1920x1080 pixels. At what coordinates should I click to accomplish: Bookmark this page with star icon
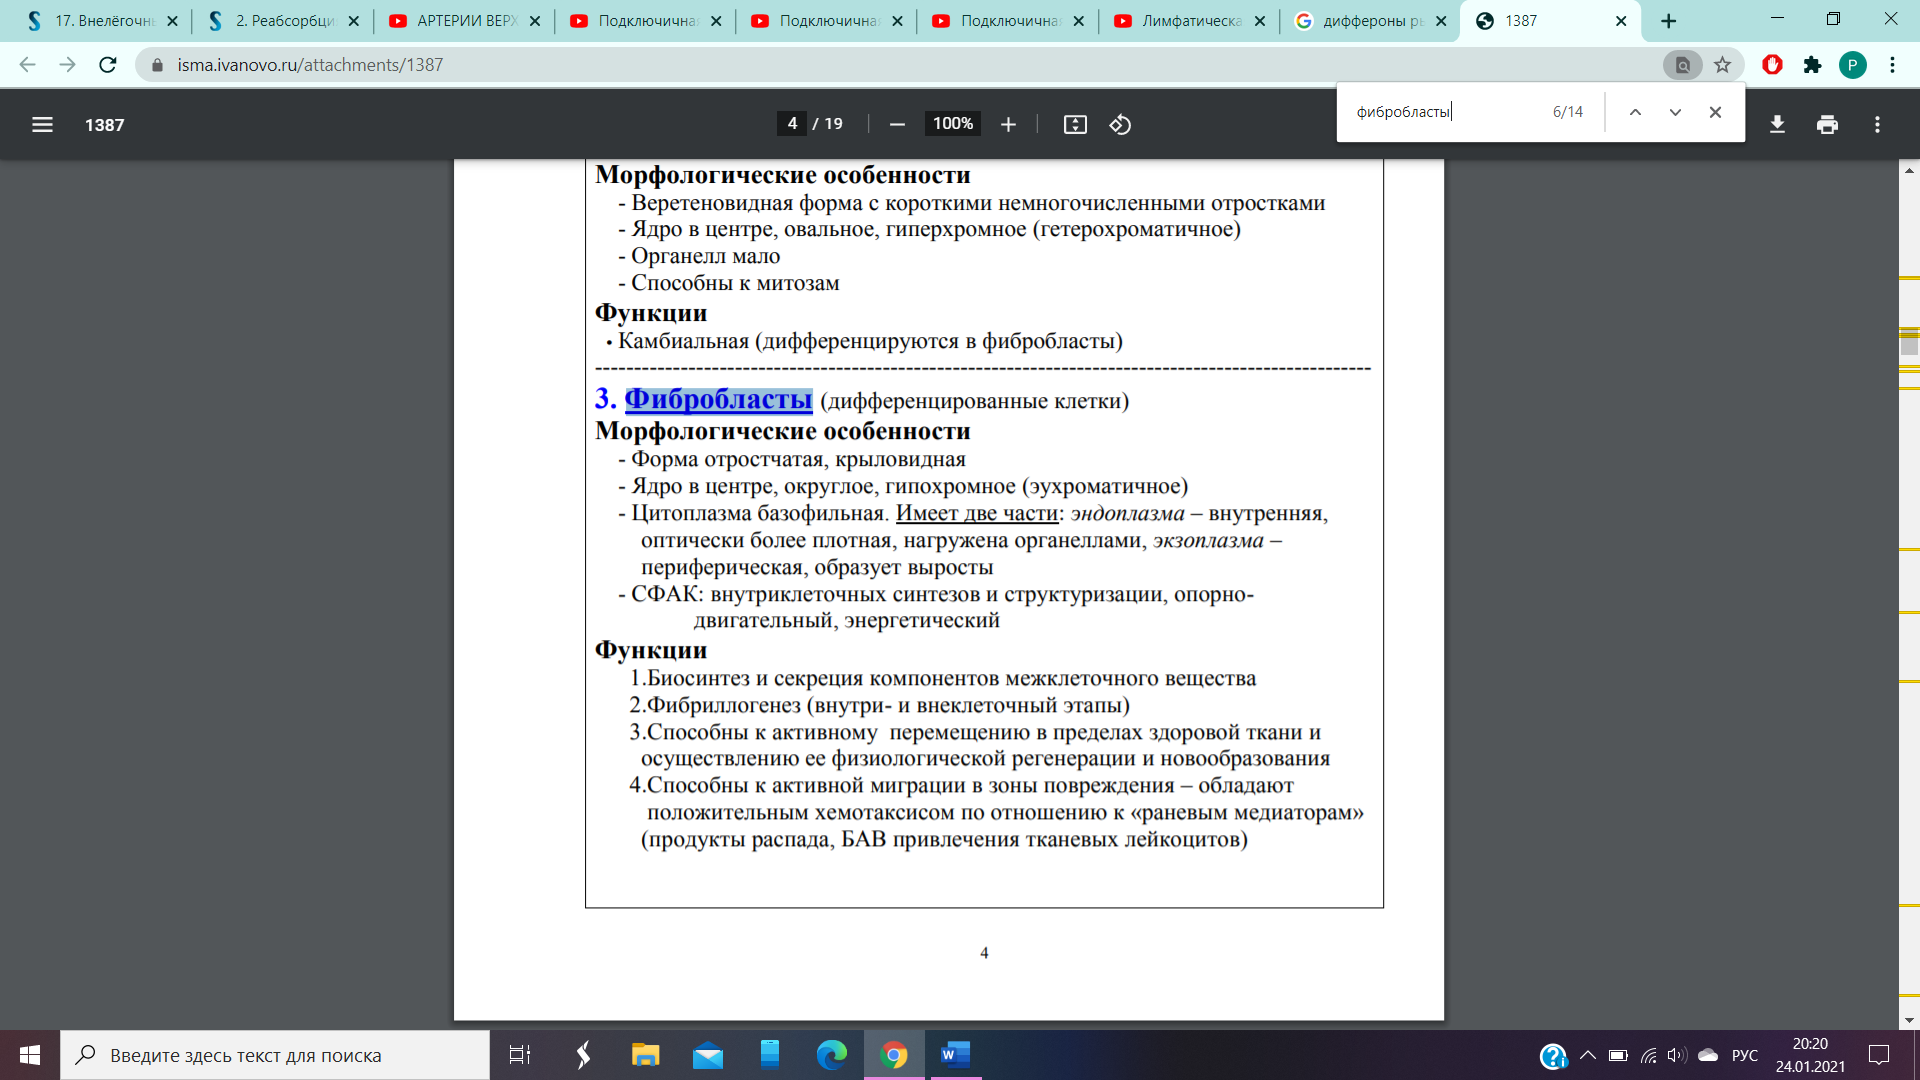click(x=1722, y=65)
